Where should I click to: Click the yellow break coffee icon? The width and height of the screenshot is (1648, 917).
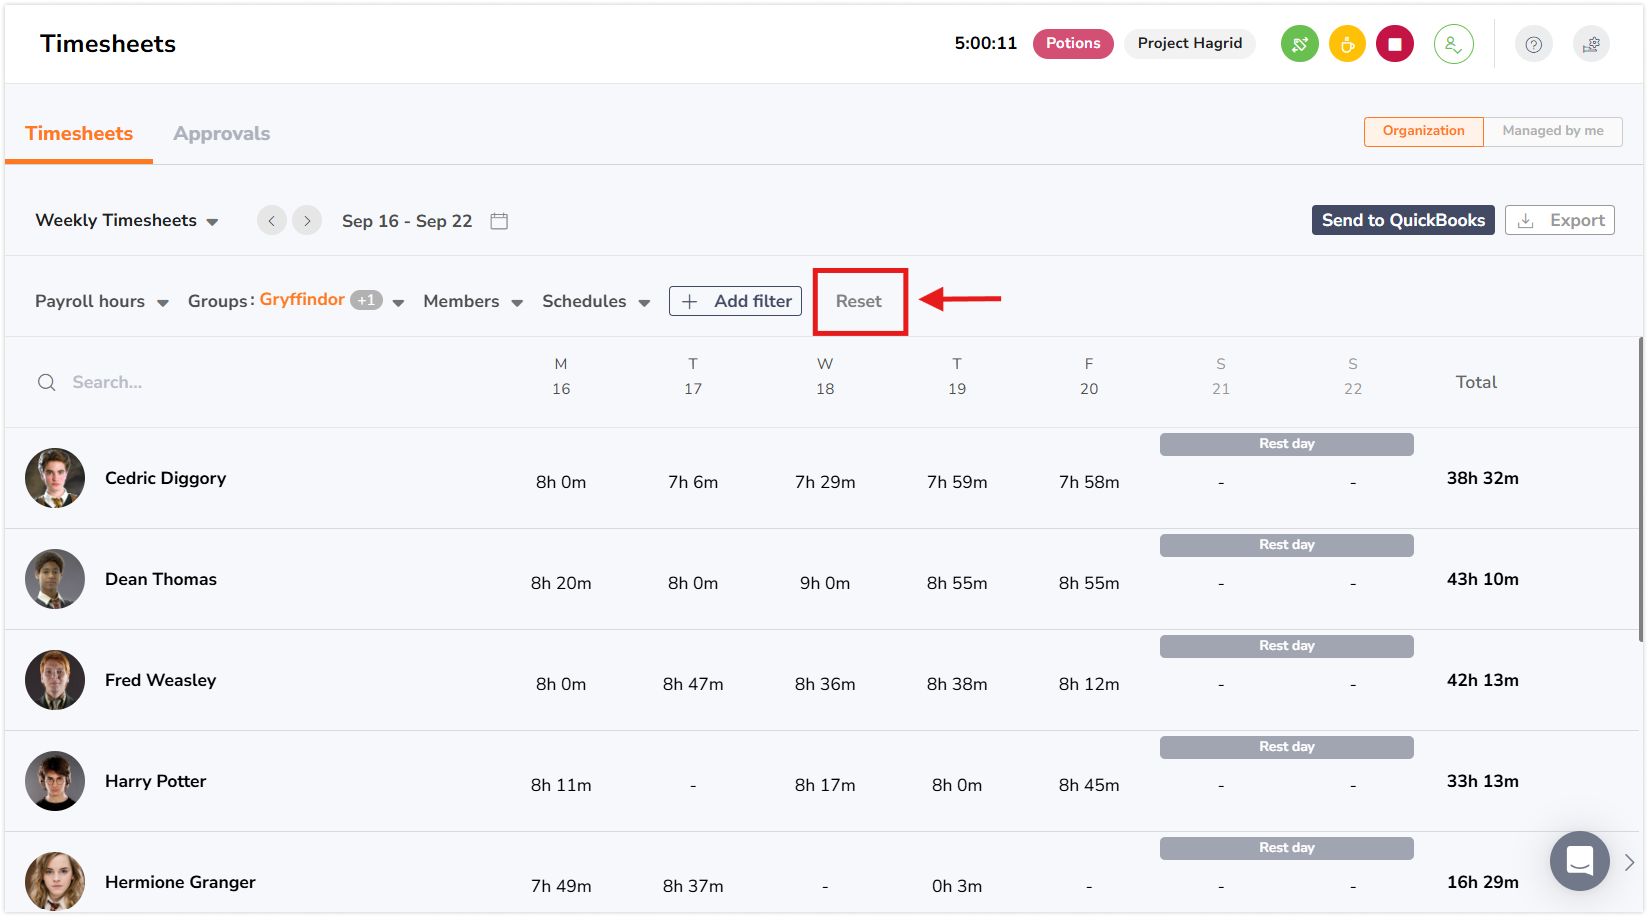1347,44
